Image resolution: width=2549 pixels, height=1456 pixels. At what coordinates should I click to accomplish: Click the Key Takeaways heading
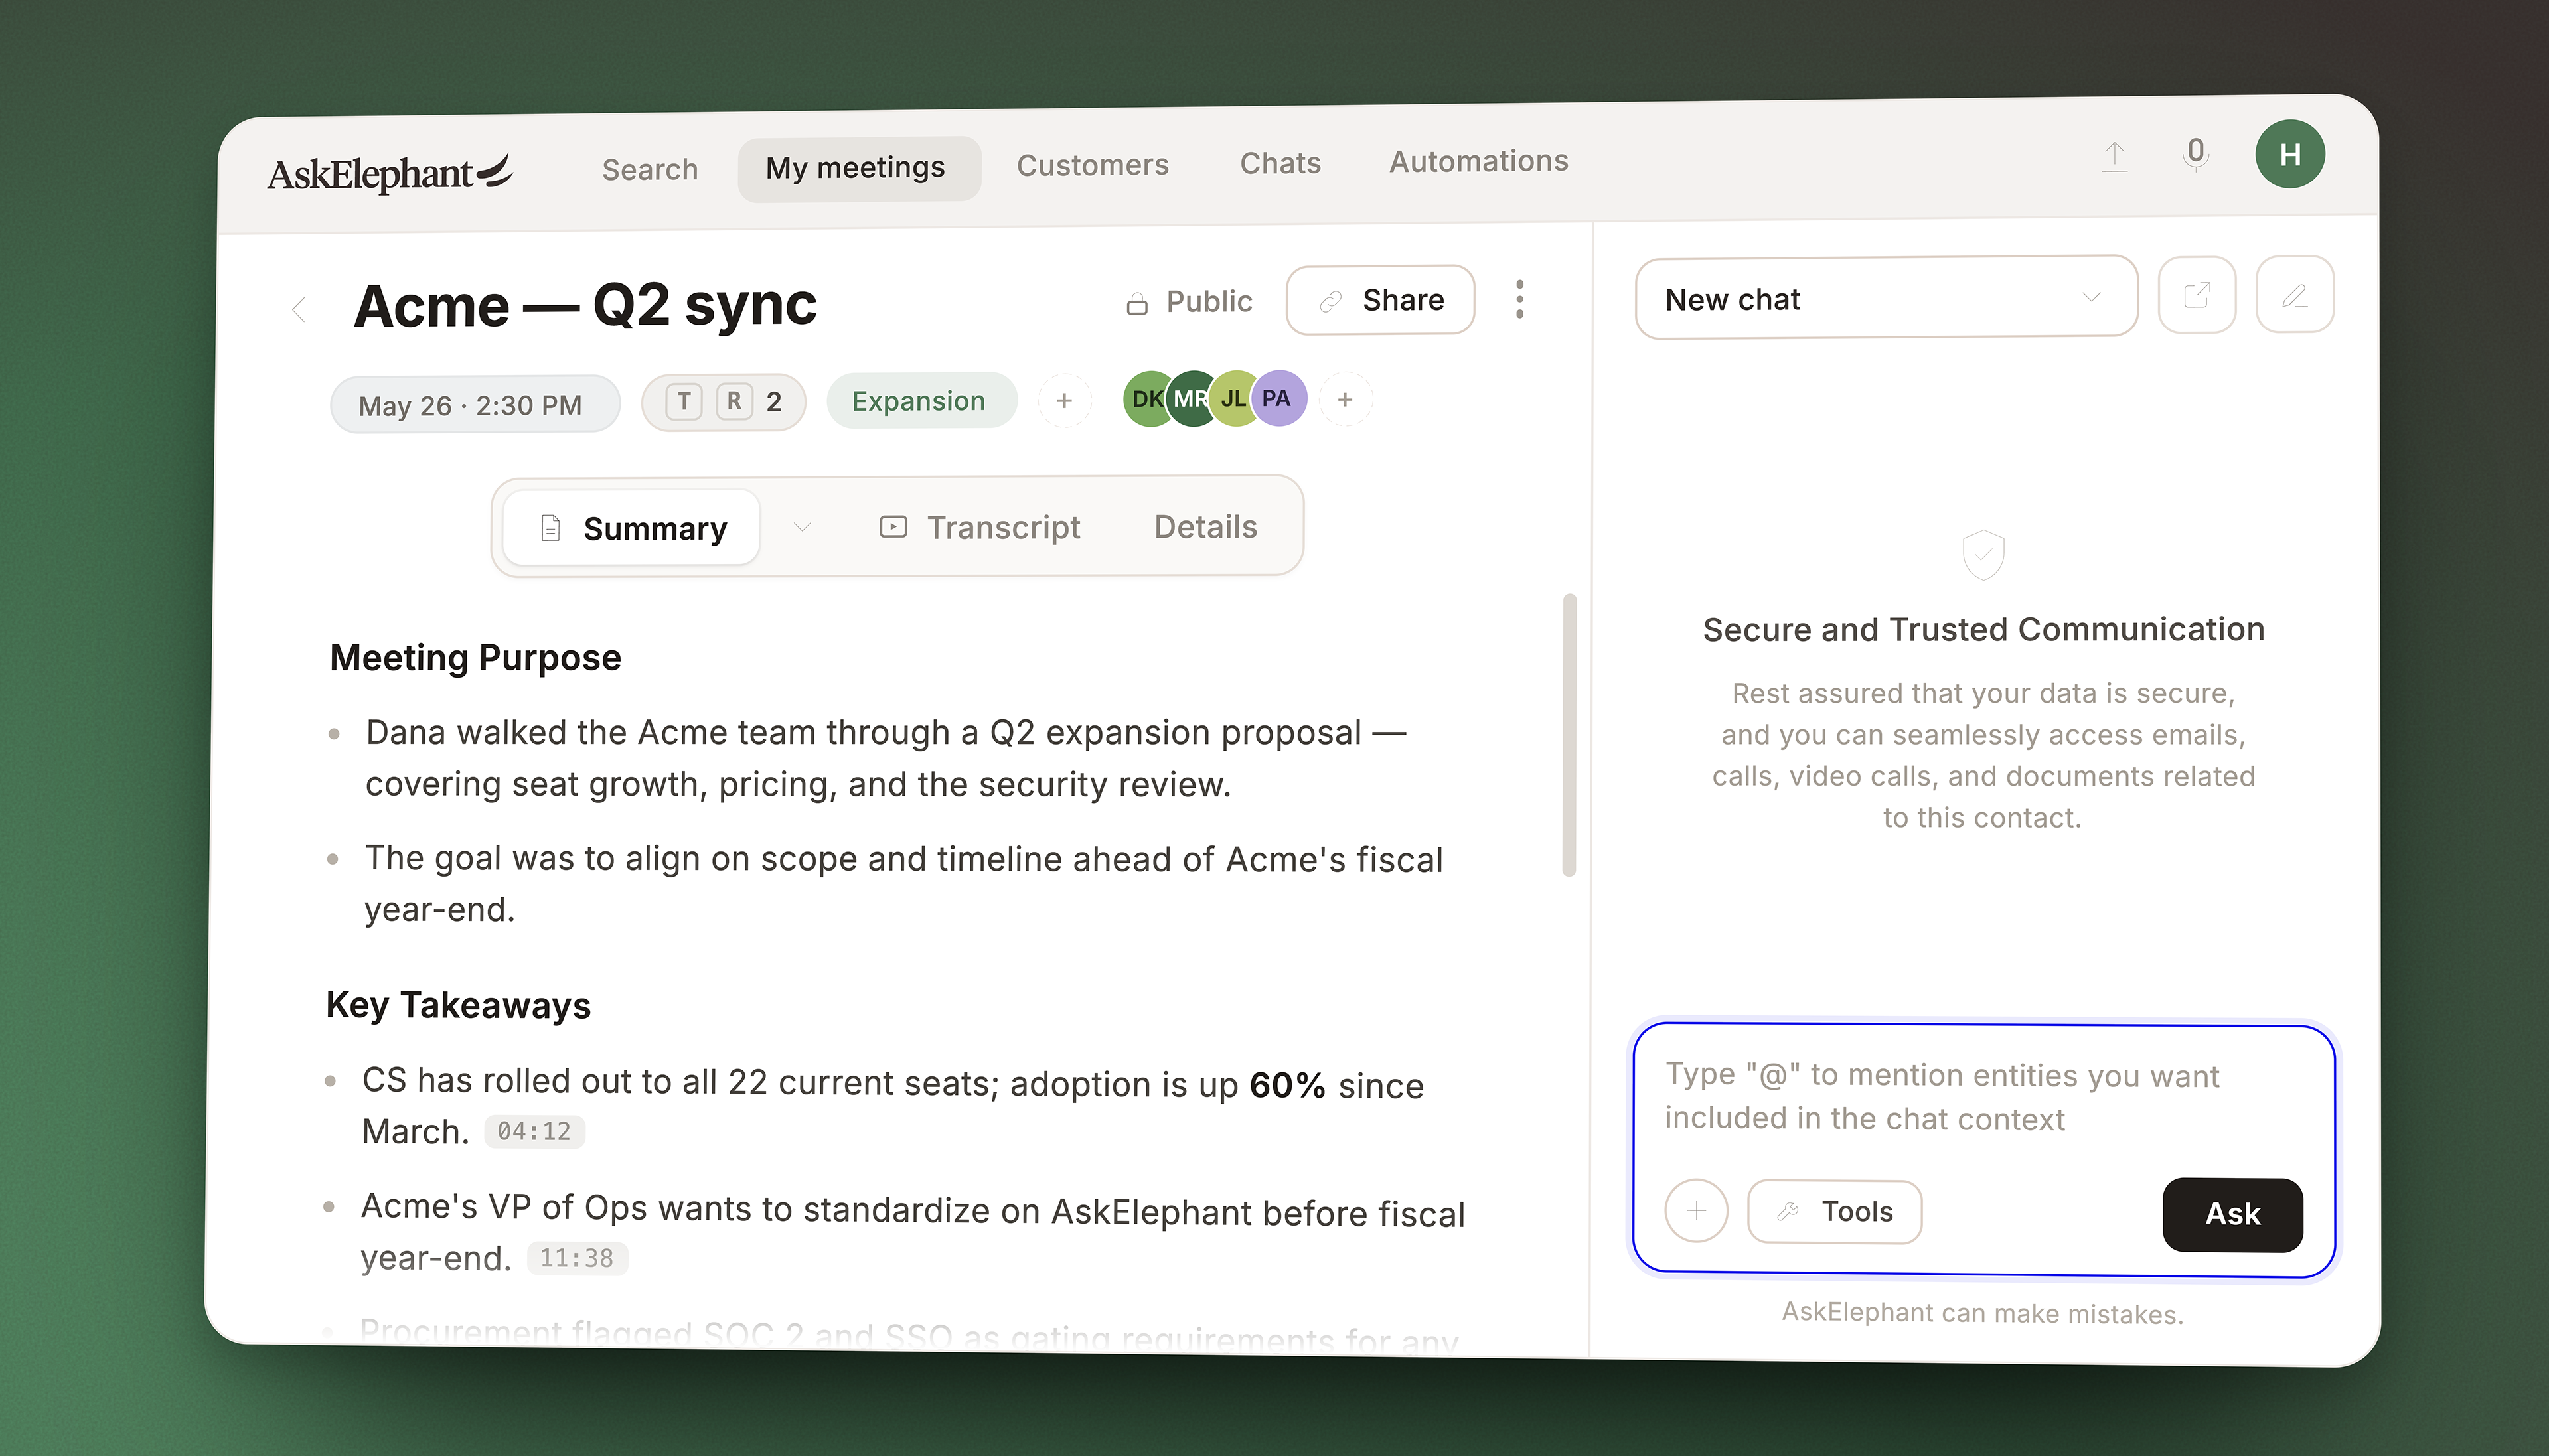458,1005
